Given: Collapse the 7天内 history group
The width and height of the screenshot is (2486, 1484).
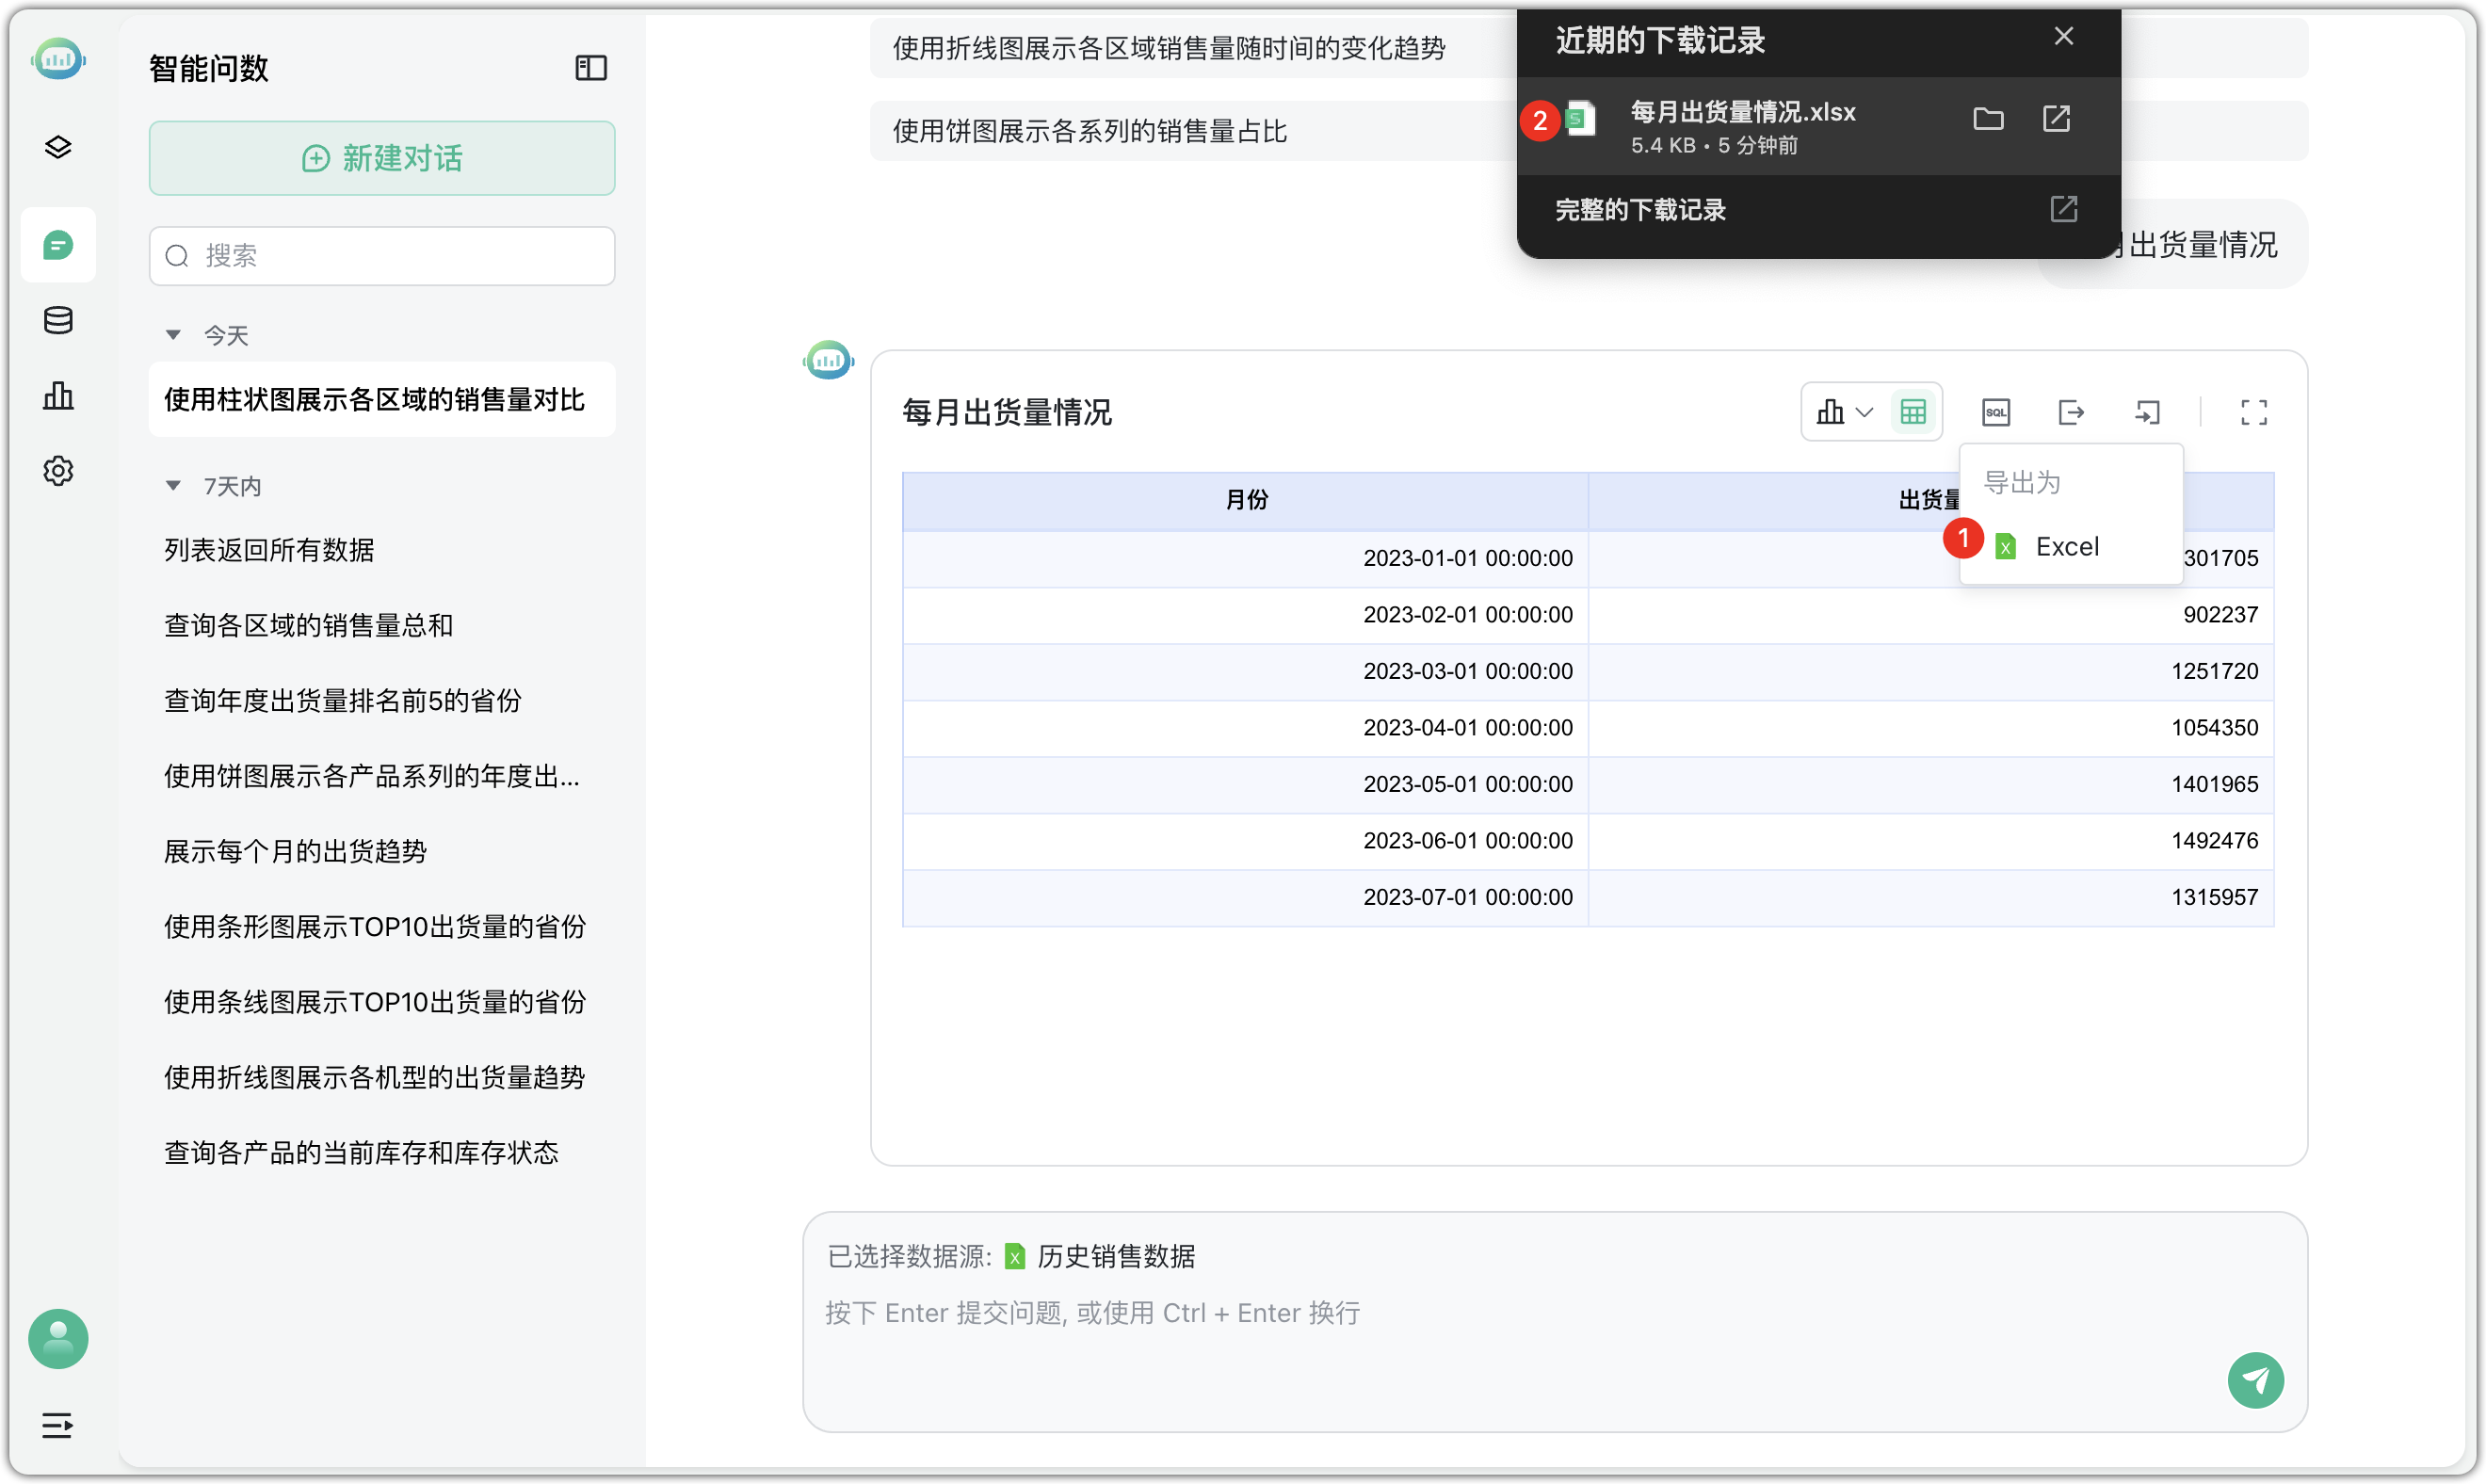Looking at the screenshot, I should pyautogui.click(x=175, y=484).
